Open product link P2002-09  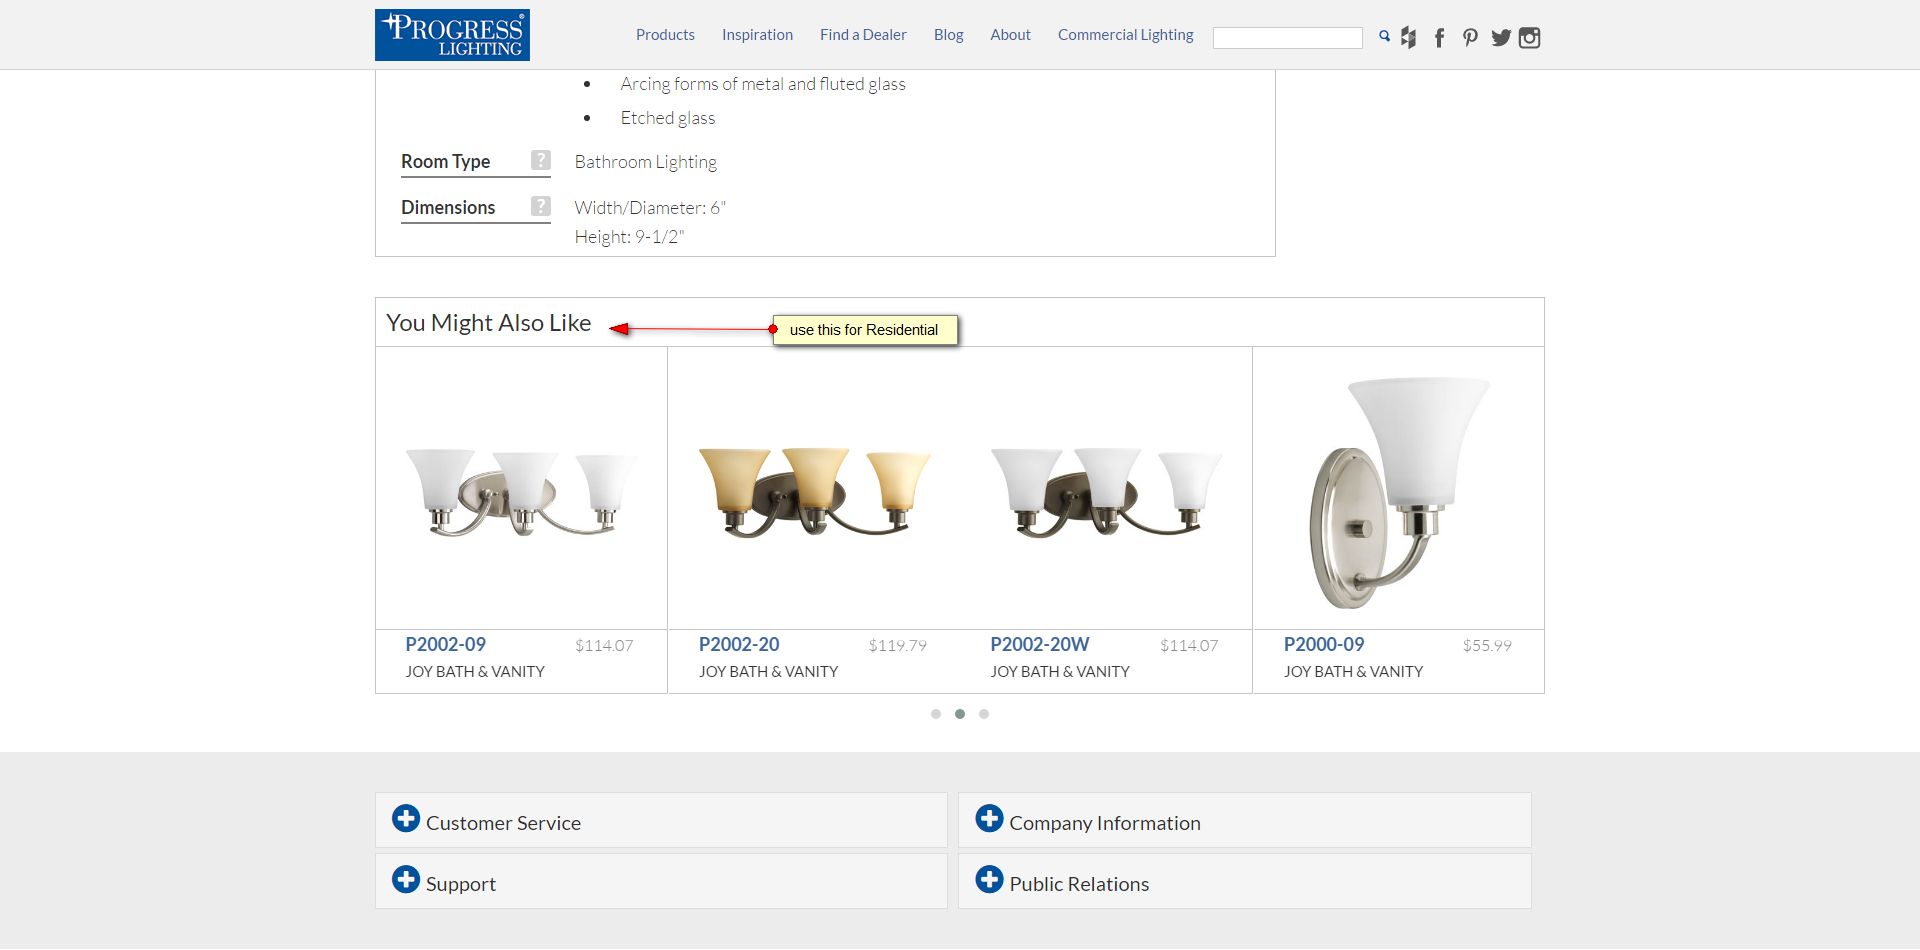coord(445,645)
